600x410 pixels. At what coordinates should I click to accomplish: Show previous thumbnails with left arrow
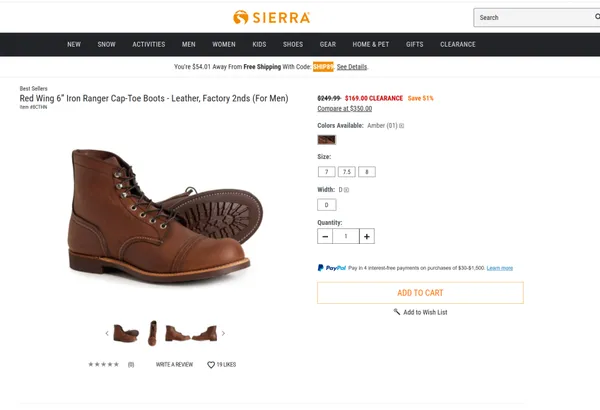pos(107,333)
